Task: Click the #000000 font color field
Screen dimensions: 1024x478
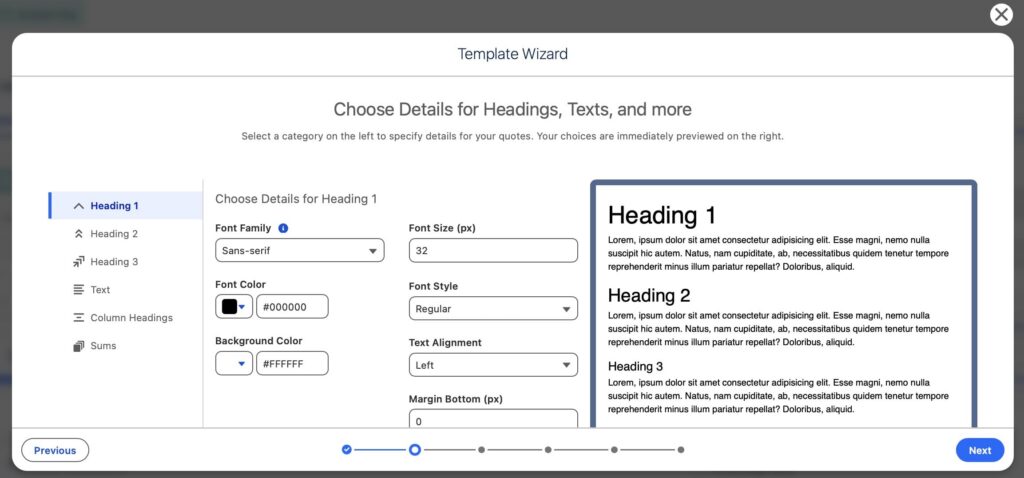Action: (293, 307)
